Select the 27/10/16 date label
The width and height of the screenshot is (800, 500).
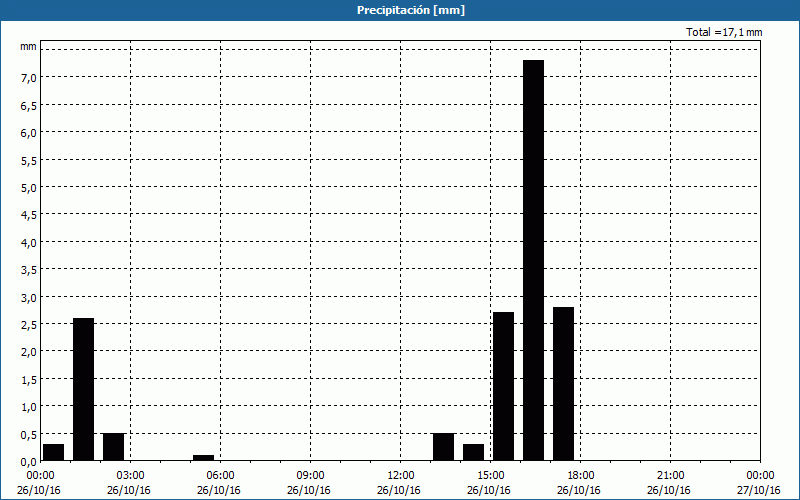pyautogui.click(x=759, y=491)
